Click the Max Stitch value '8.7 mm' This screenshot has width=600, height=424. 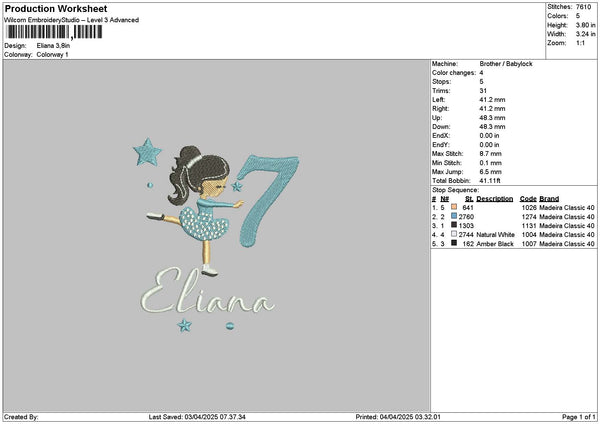[490, 154]
